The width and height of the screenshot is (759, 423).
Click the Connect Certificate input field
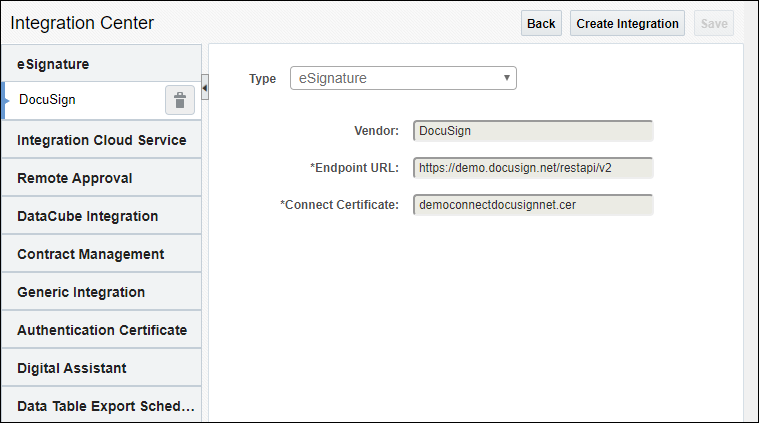[x=533, y=205]
